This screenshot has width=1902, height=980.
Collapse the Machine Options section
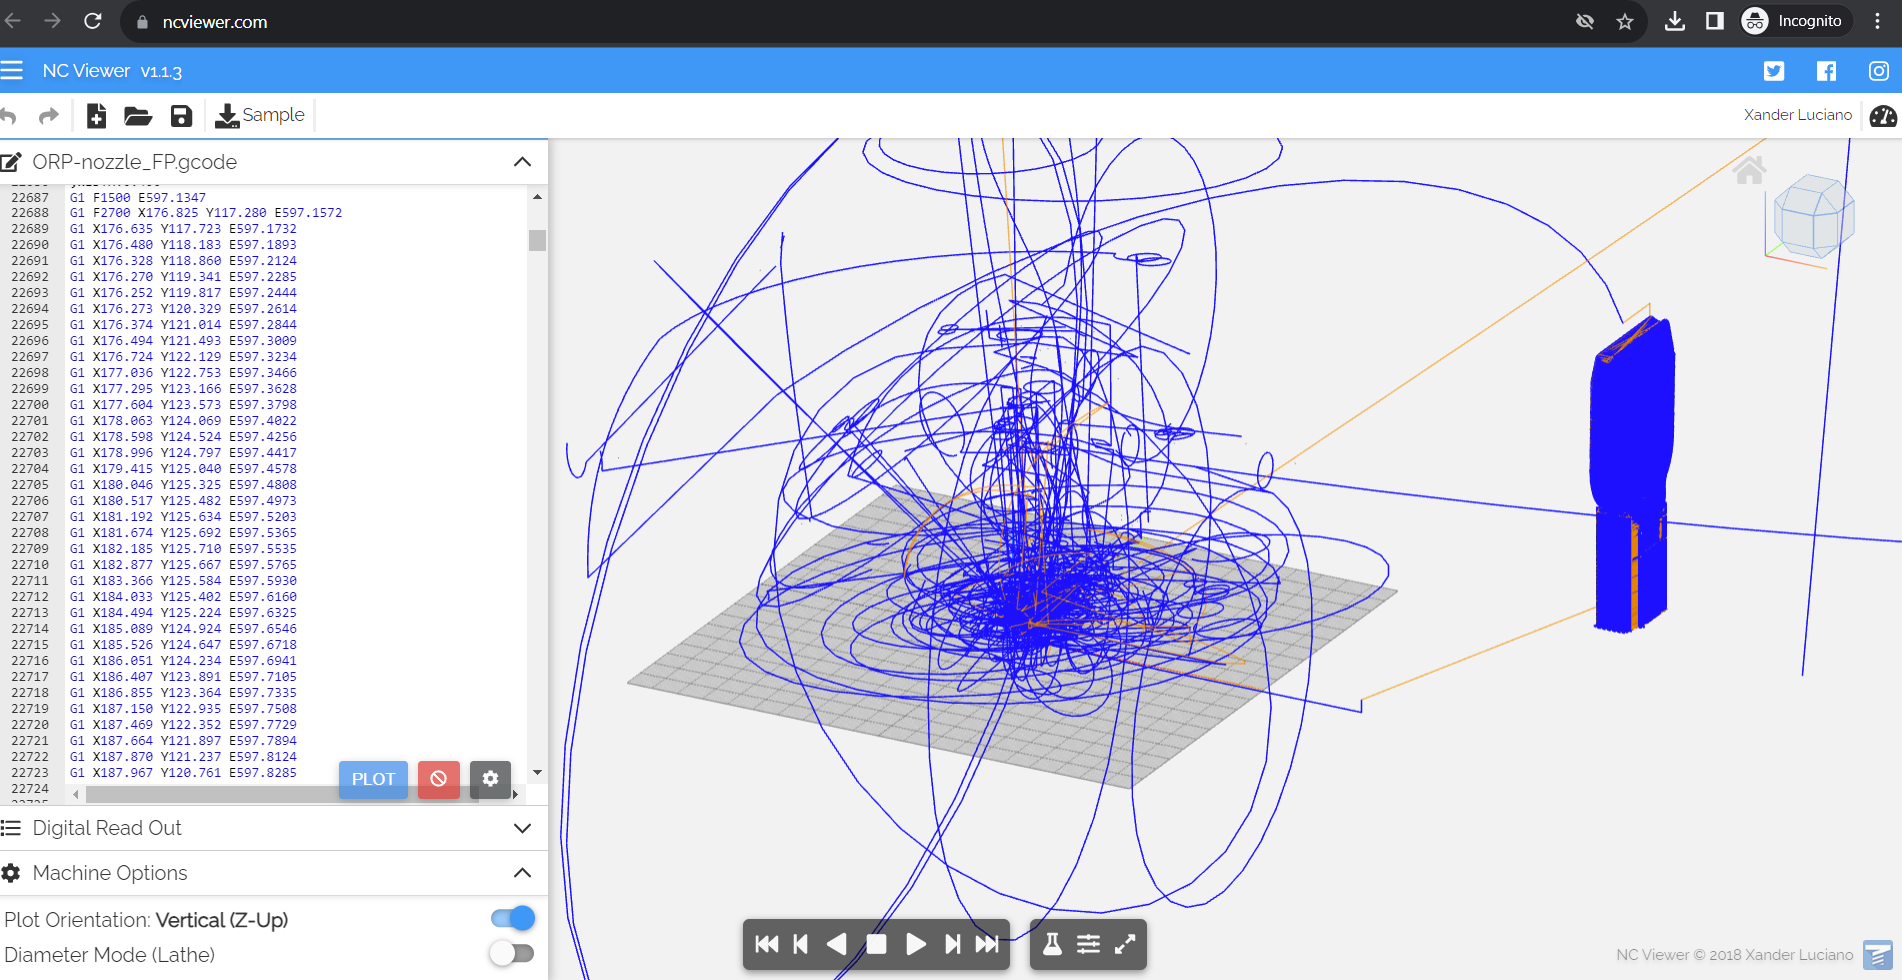pos(522,873)
